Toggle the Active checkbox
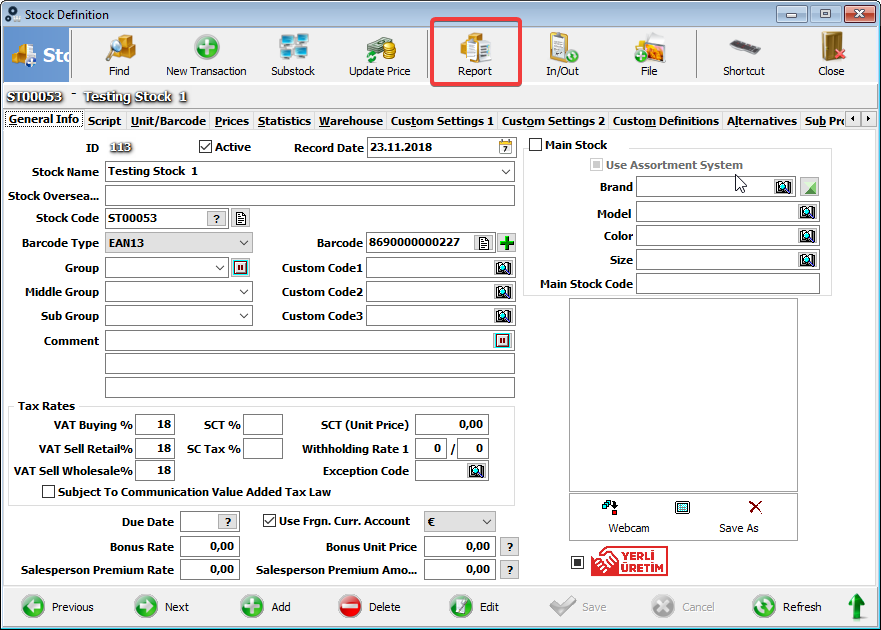 click(x=205, y=147)
